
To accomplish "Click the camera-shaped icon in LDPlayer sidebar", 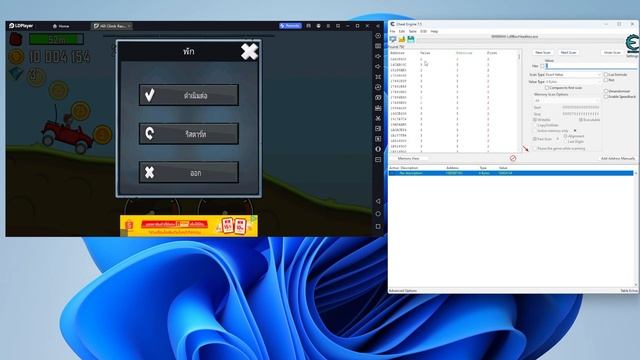I will click(x=378, y=98).
